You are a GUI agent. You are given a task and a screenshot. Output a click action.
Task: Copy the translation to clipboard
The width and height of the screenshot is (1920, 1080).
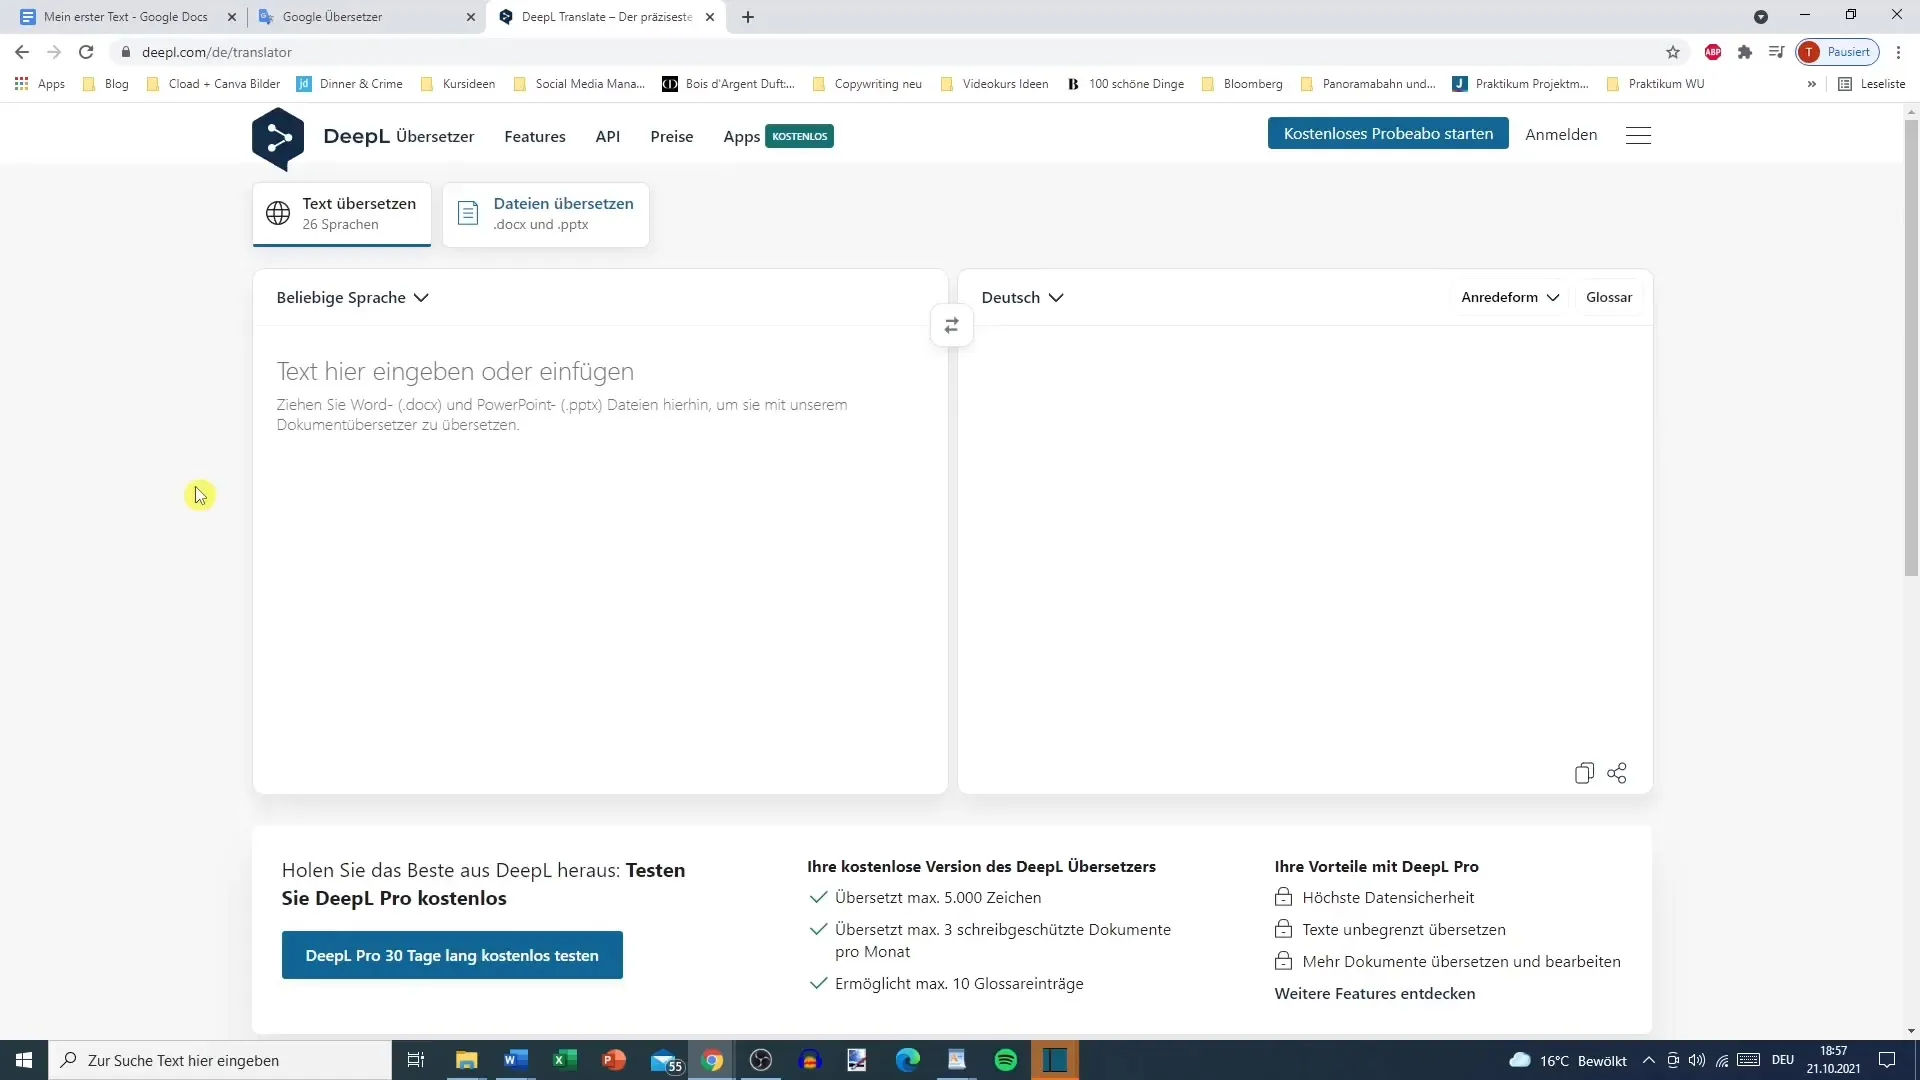[1584, 773]
